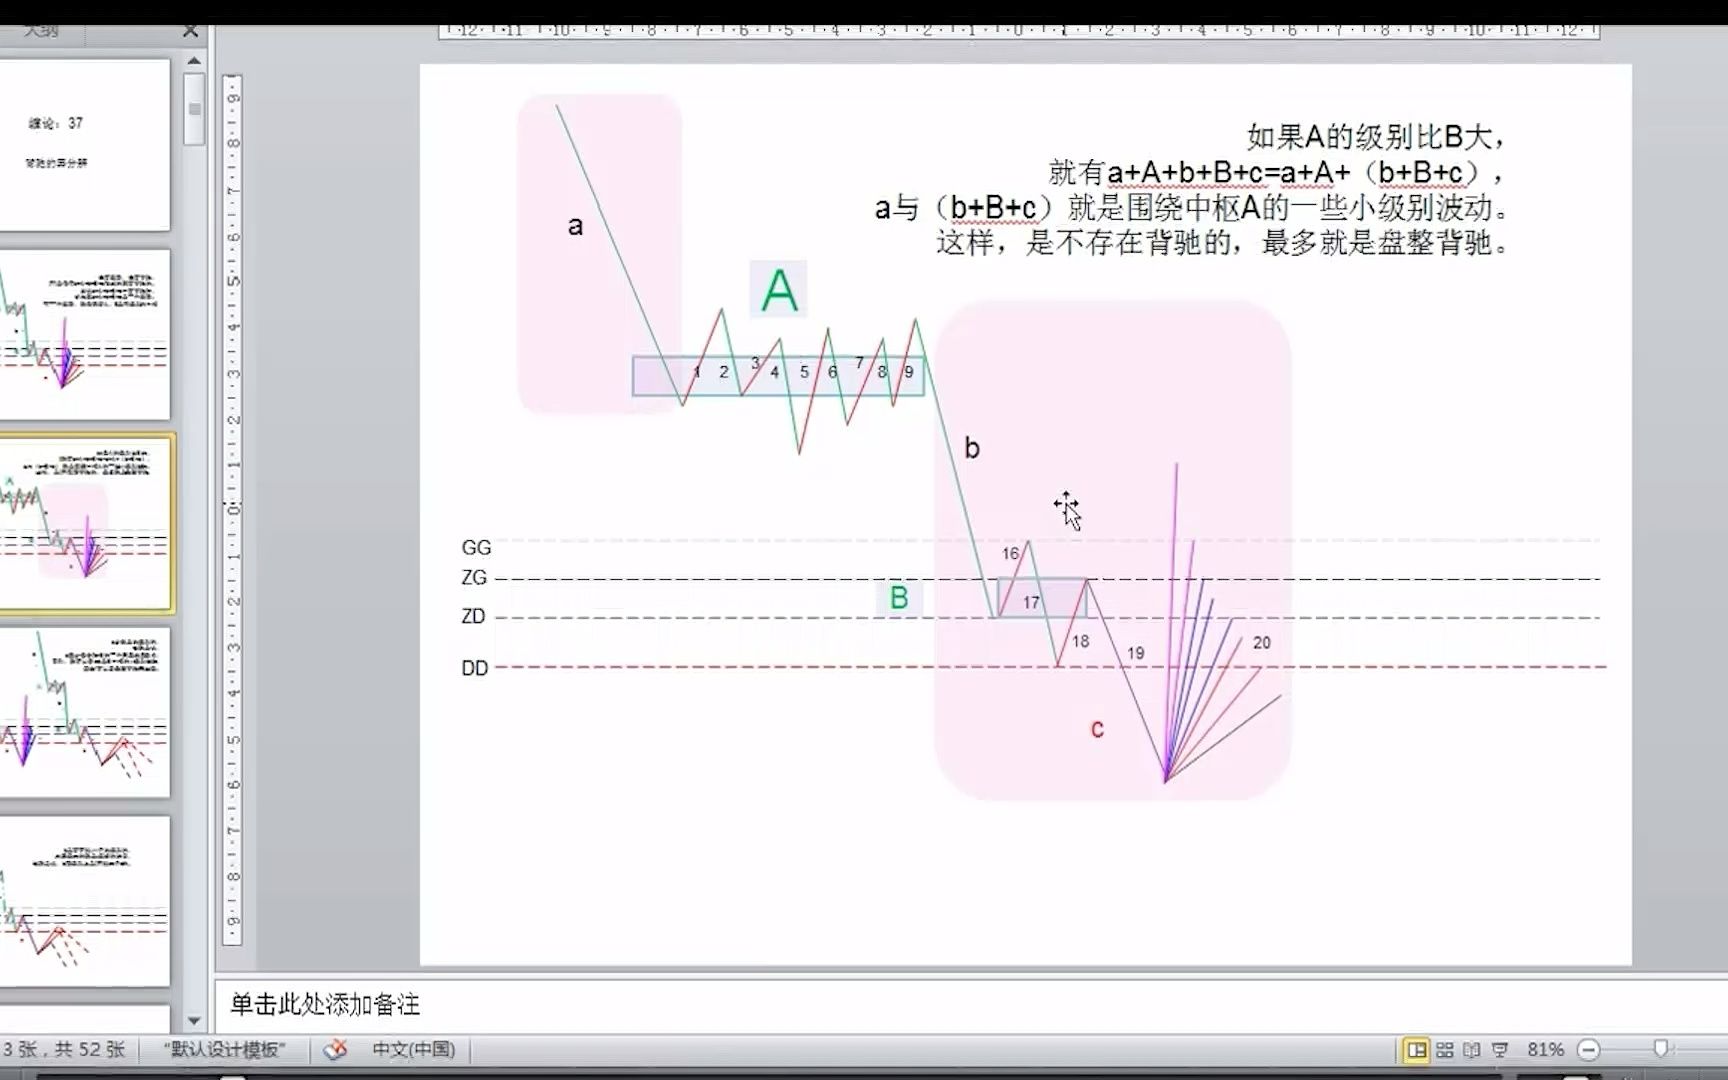Switch to Normal view

point(1416,1049)
